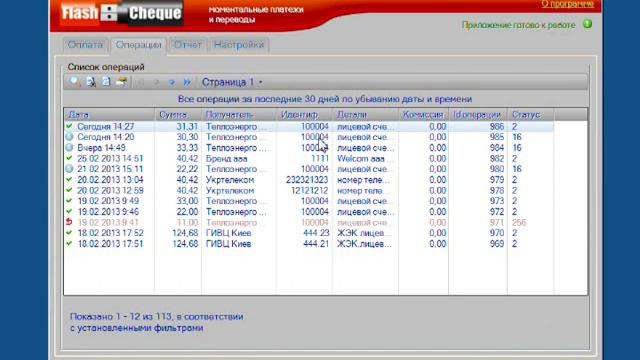This screenshot has height=360, width=640.
Task: Go to next page with single blue arrow
Action: pyautogui.click(x=171, y=82)
